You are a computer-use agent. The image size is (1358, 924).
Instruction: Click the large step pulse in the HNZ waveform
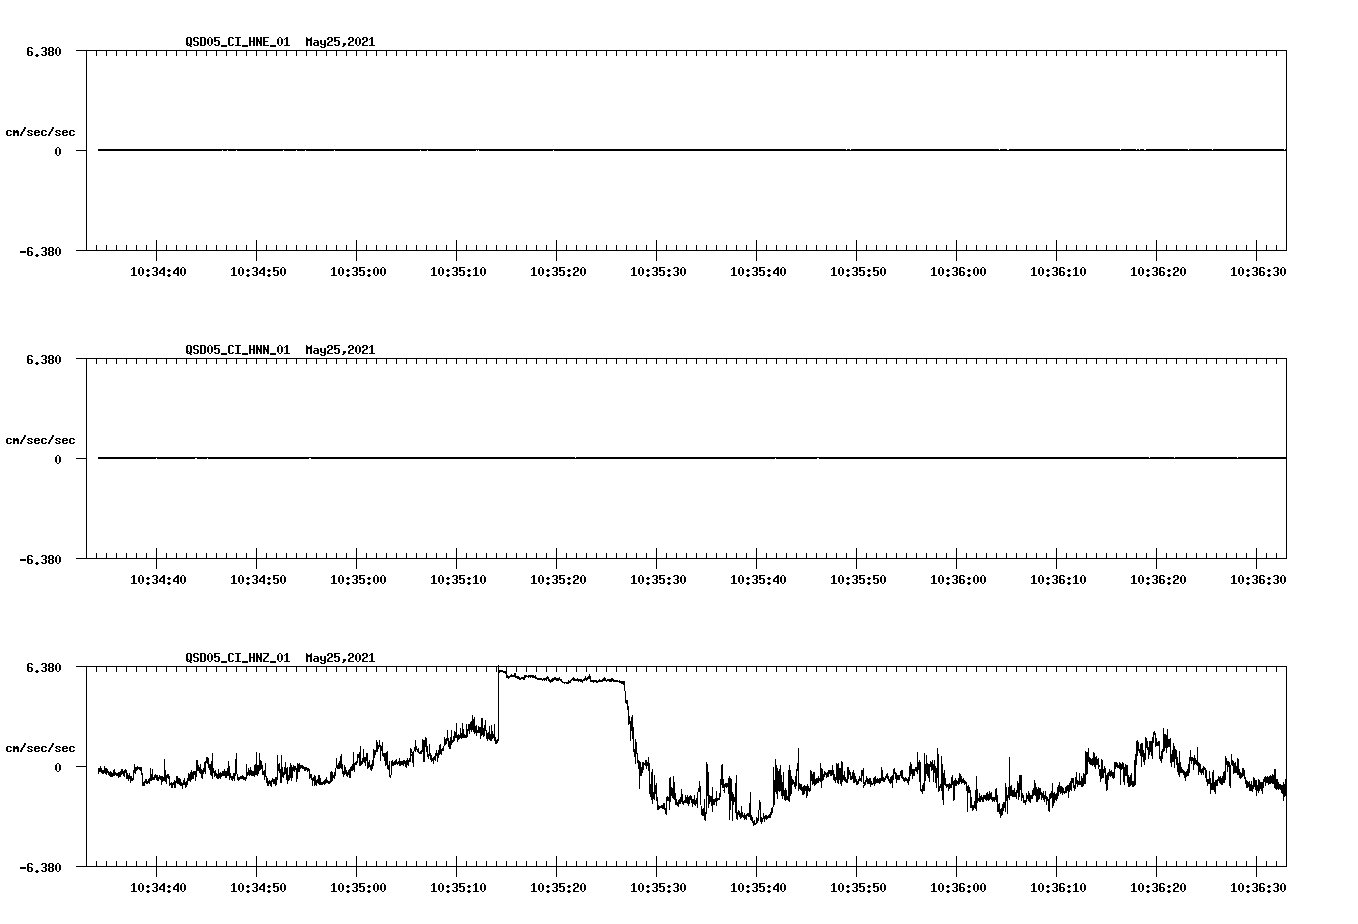560,680
